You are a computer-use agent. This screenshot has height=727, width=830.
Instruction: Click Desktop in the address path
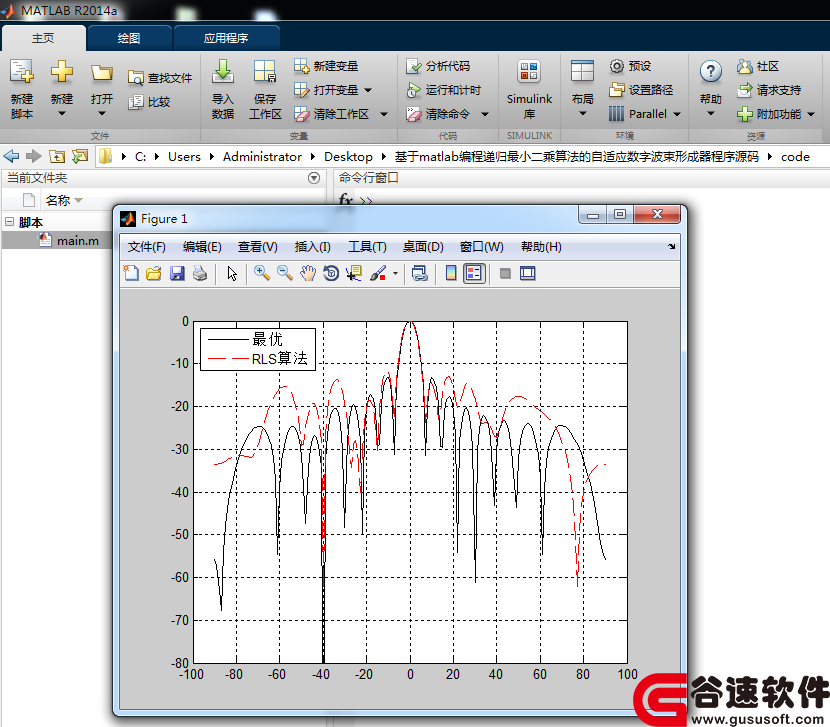(348, 157)
